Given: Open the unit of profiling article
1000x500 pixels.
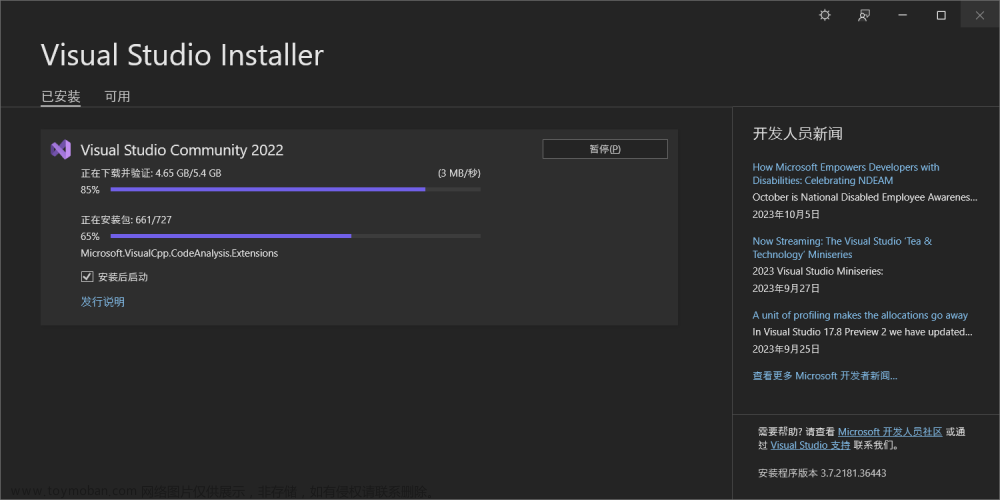Looking at the screenshot, I should (x=860, y=315).
